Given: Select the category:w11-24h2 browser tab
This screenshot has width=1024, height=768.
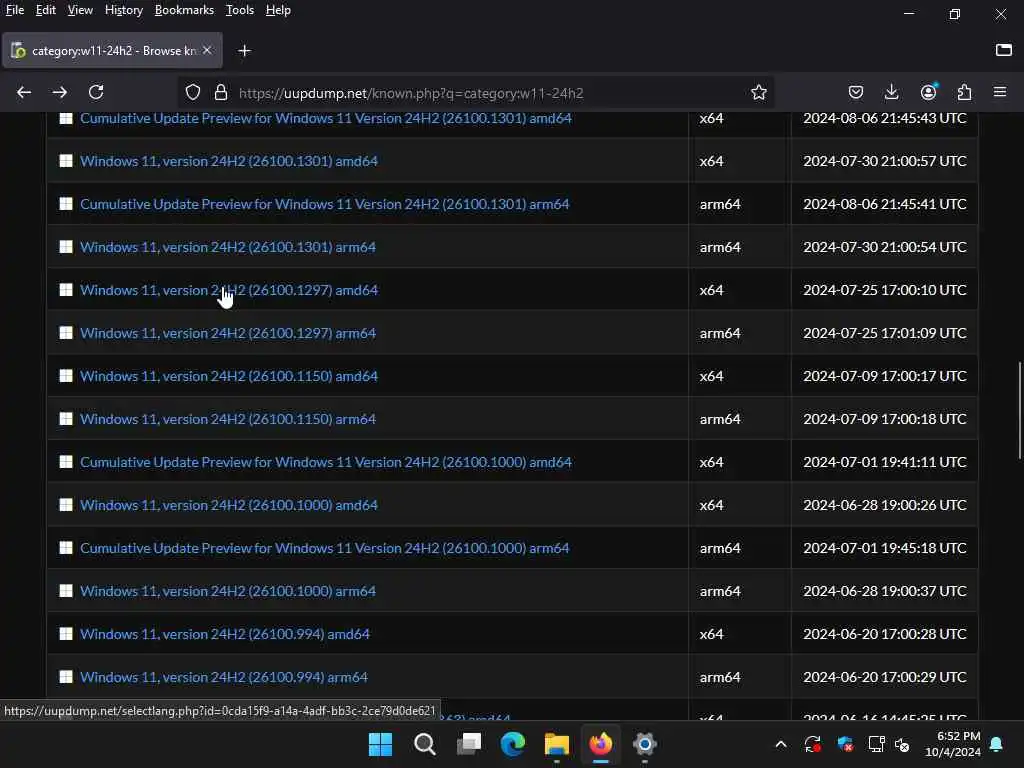Looking at the screenshot, I should point(112,50).
